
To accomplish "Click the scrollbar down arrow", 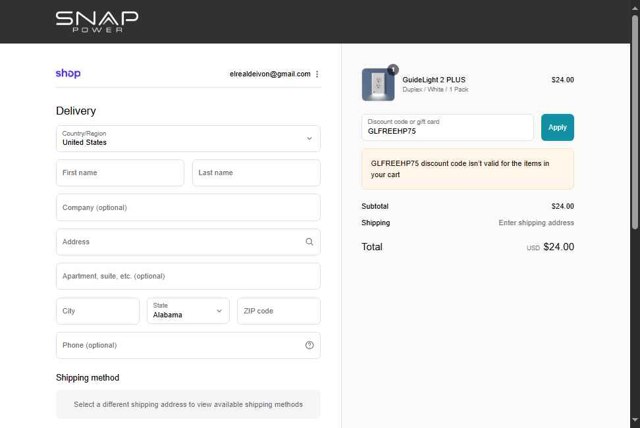I will tap(635, 420).
